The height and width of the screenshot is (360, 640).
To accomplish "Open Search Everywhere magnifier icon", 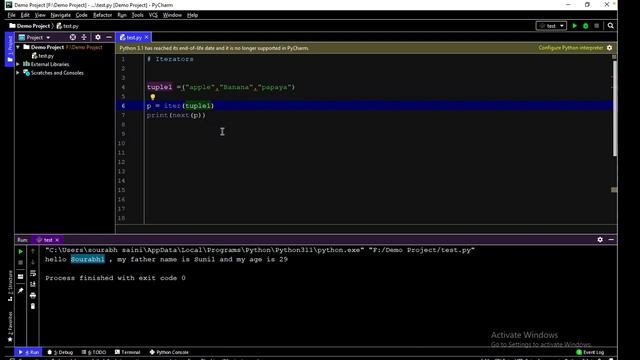I will (611, 26).
